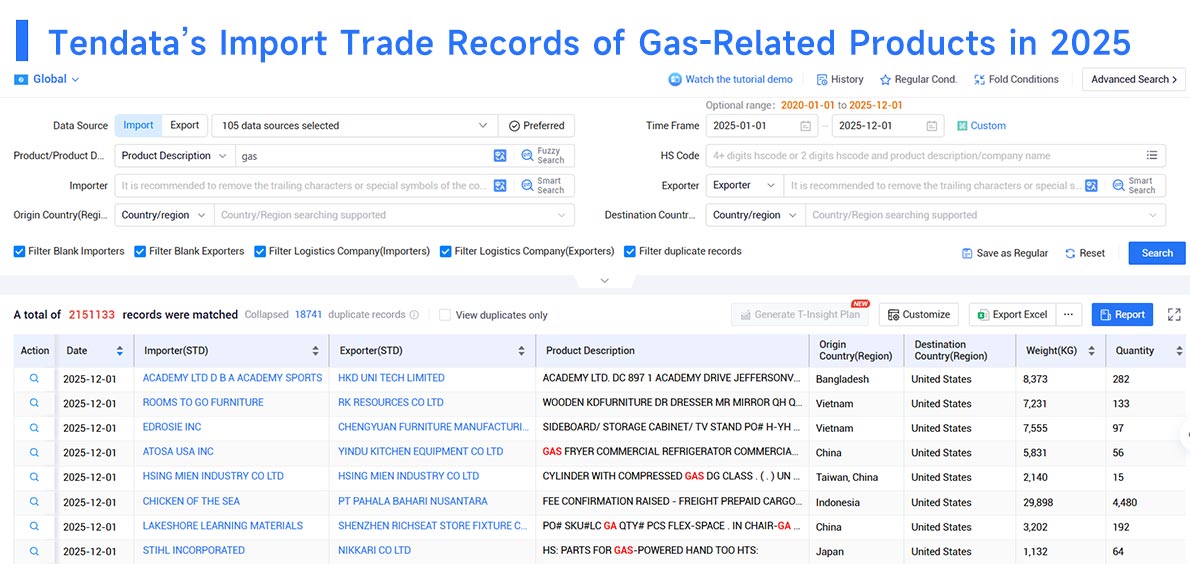Reset search filters

point(1085,253)
